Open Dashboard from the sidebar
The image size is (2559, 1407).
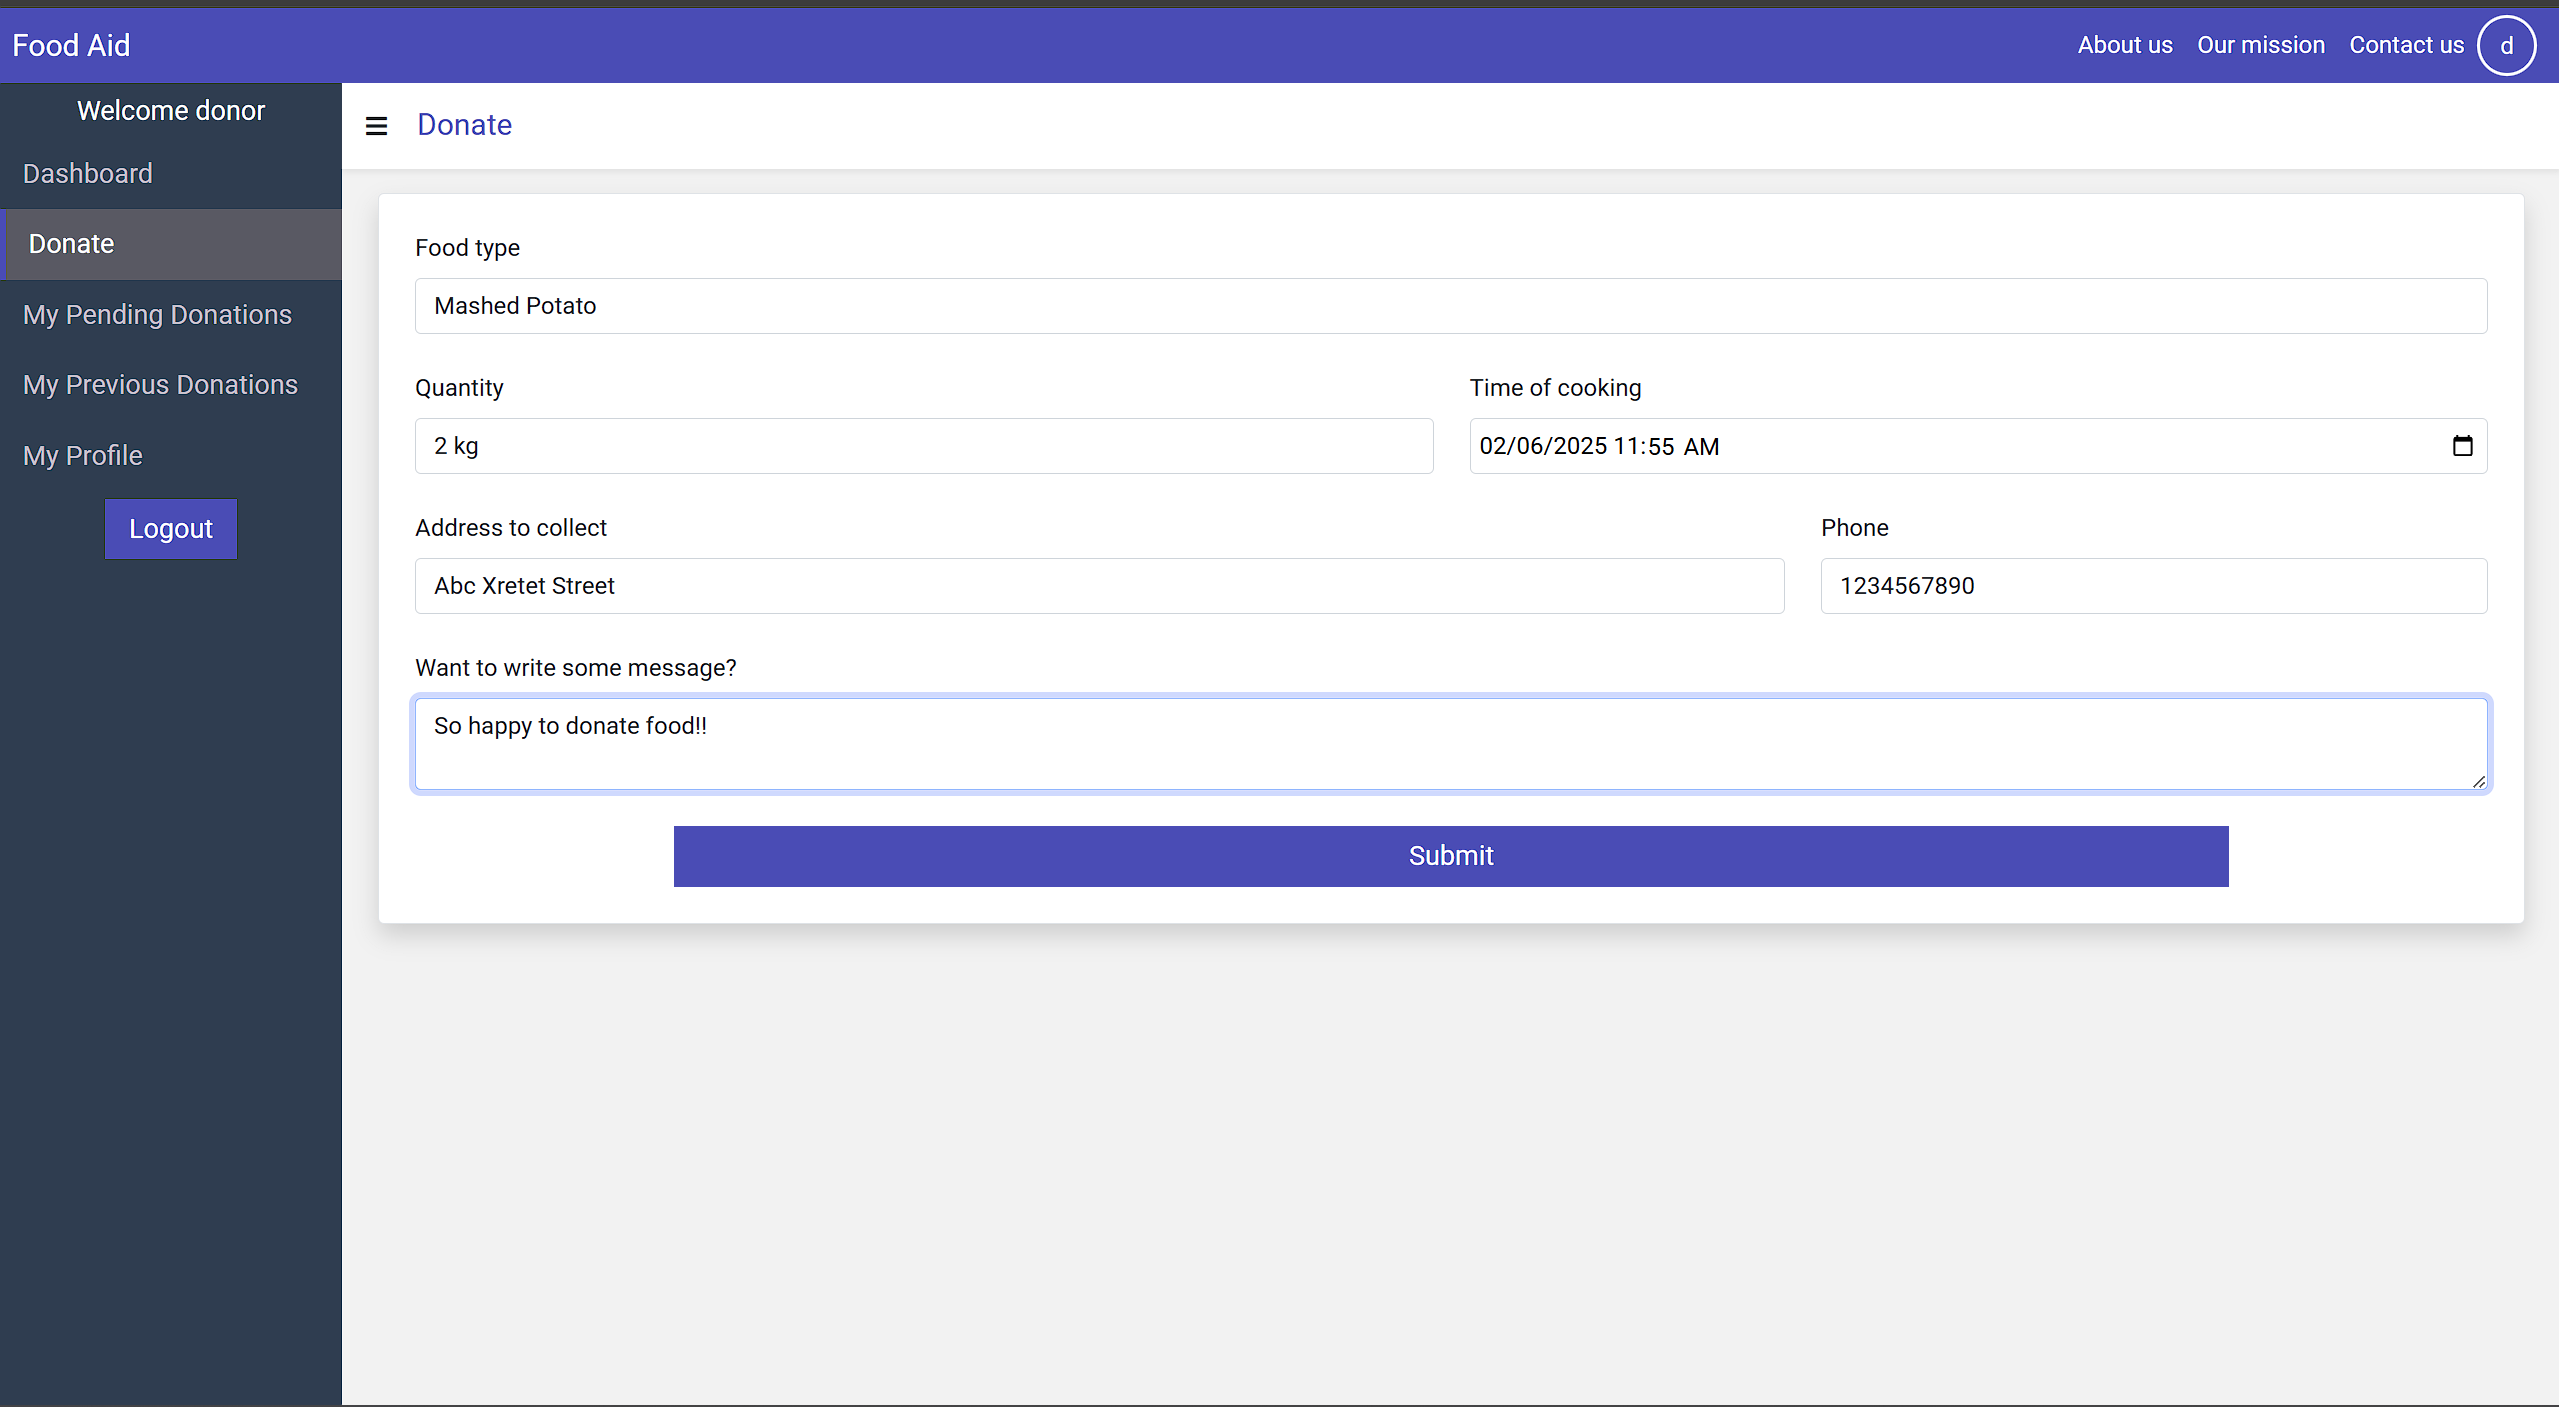click(x=88, y=174)
